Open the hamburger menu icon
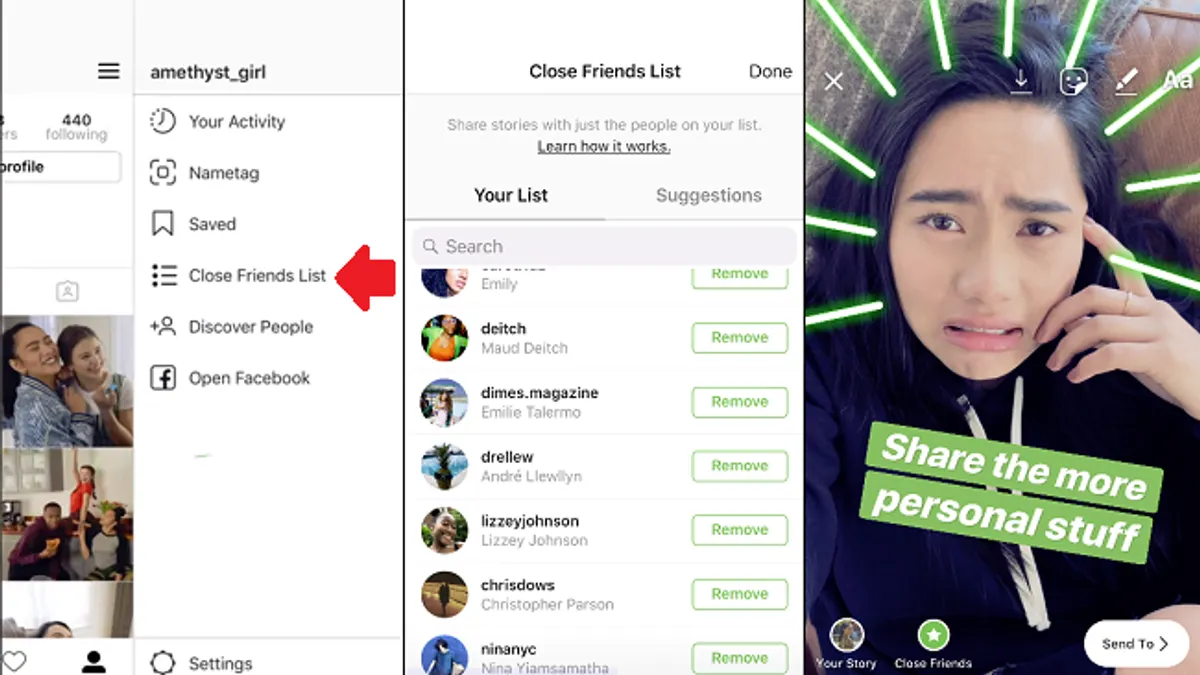Image resolution: width=1200 pixels, height=675 pixels. [x=108, y=71]
